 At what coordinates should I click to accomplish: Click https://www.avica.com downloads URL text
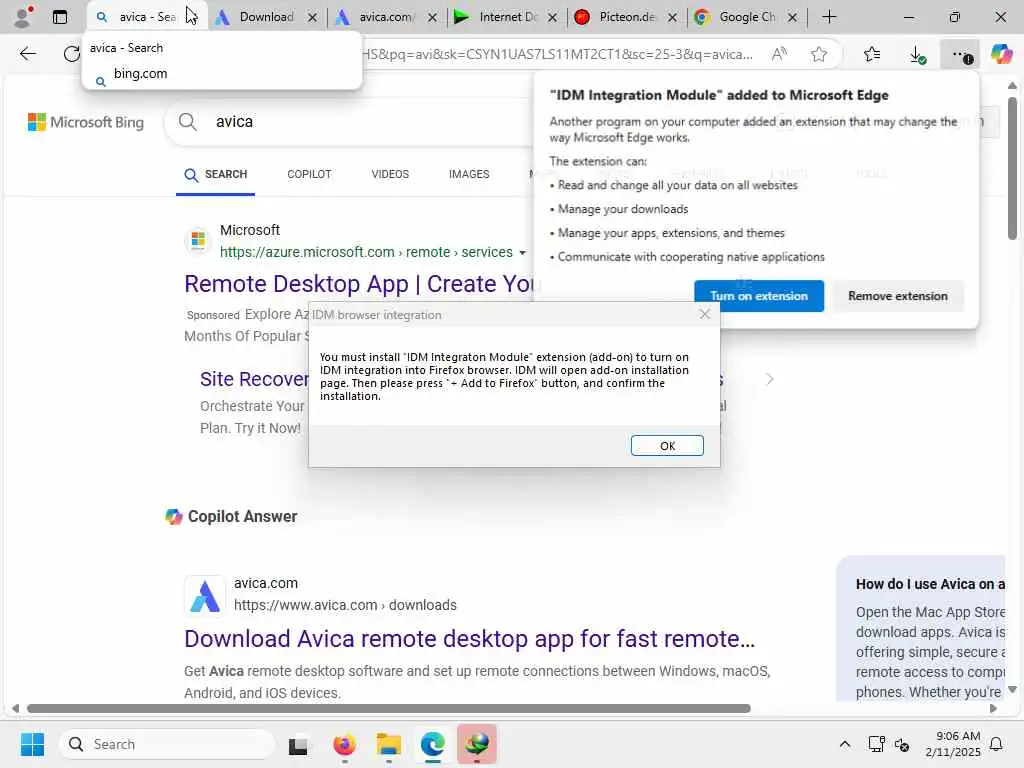tap(345, 605)
